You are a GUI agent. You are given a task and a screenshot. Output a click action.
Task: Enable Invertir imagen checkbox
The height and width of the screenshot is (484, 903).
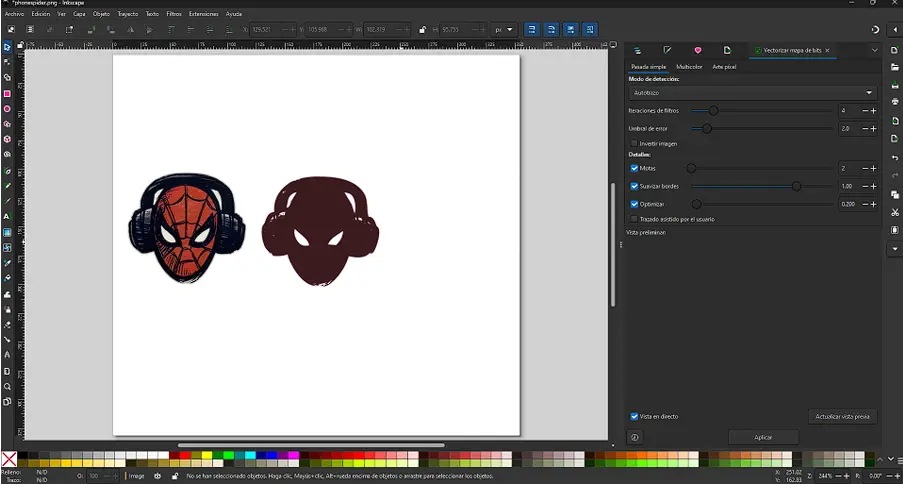[x=634, y=143]
